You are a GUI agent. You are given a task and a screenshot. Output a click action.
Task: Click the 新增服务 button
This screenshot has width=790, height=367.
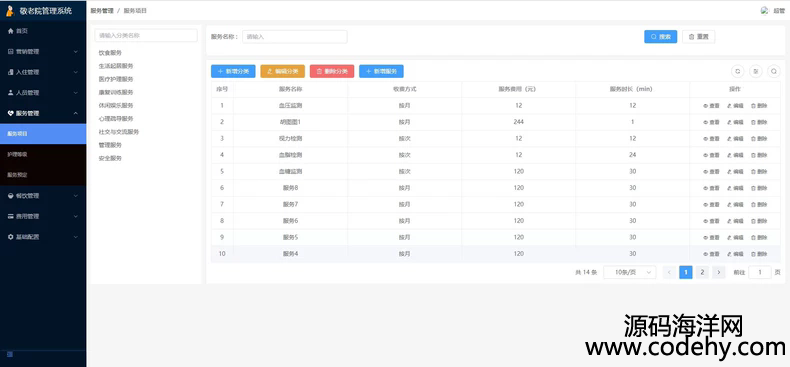[x=381, y=72]
